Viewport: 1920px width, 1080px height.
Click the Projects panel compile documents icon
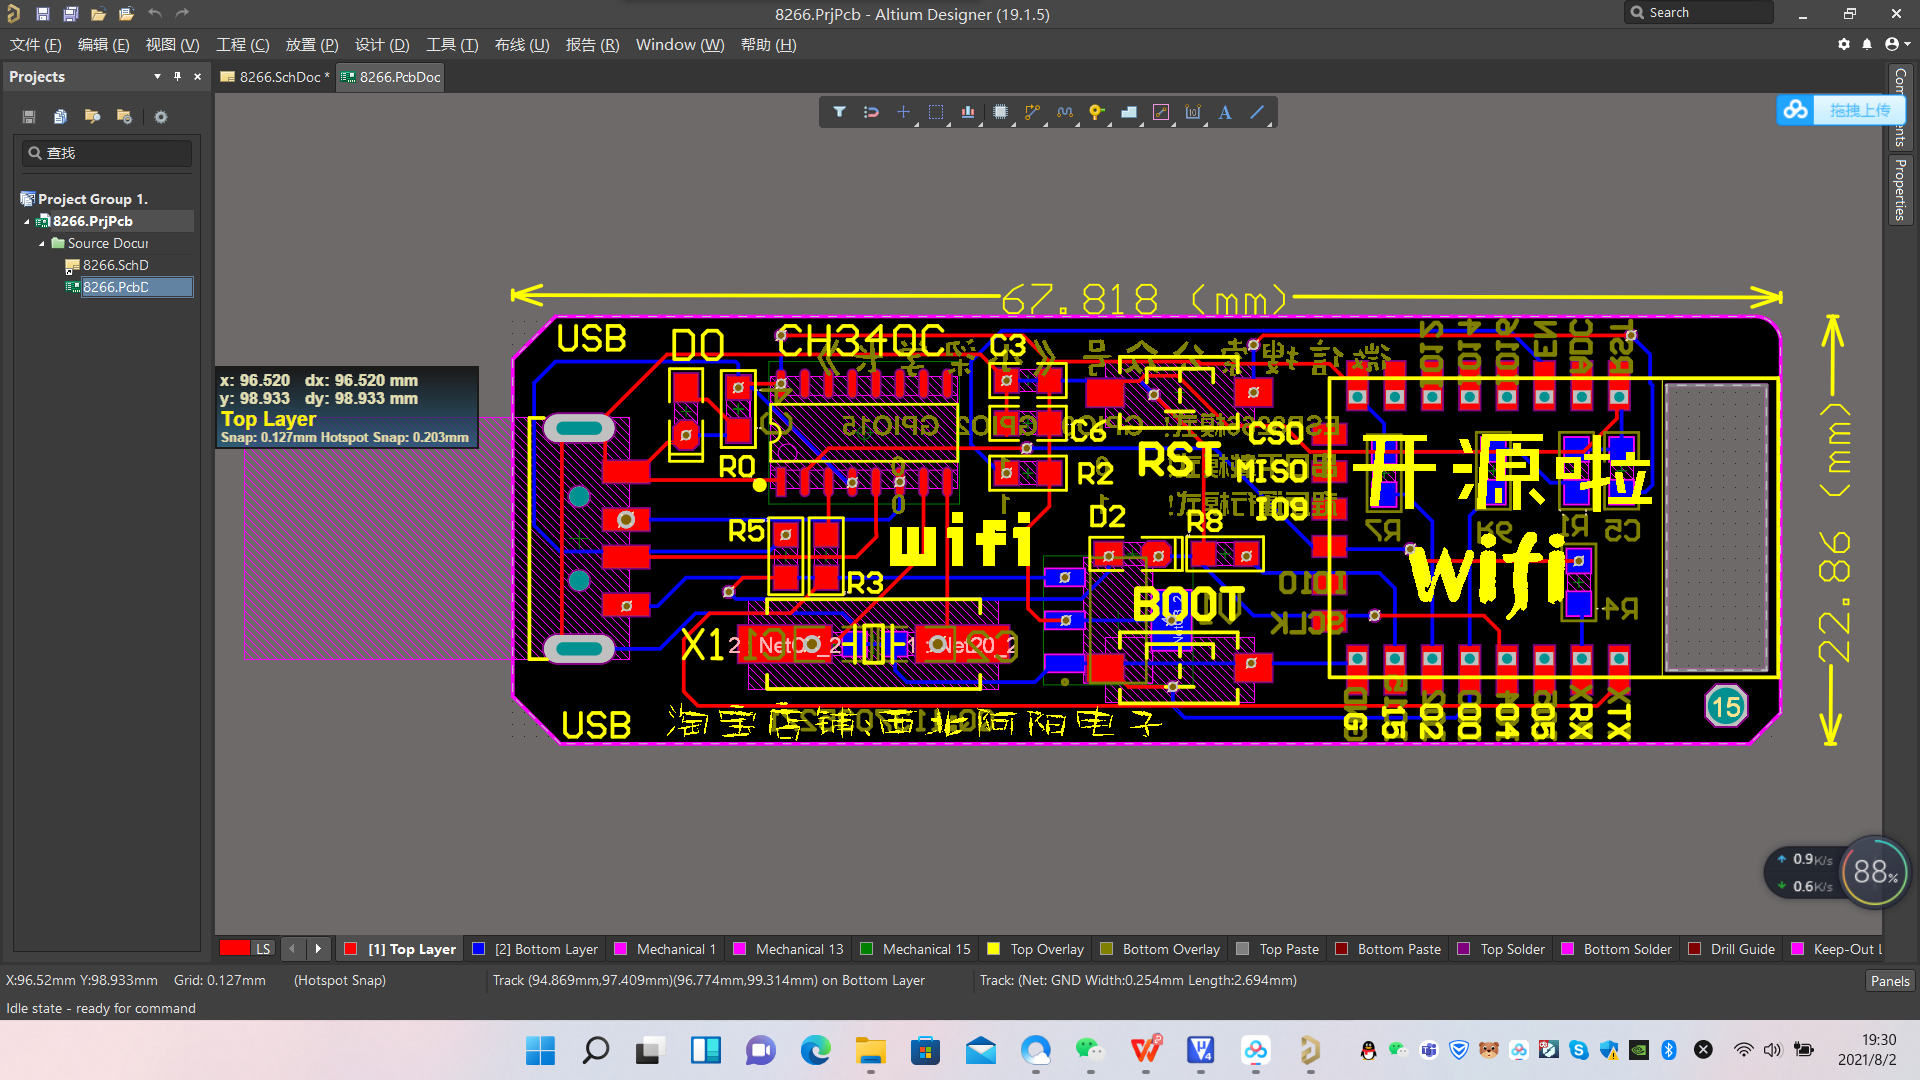pos(60,117)
